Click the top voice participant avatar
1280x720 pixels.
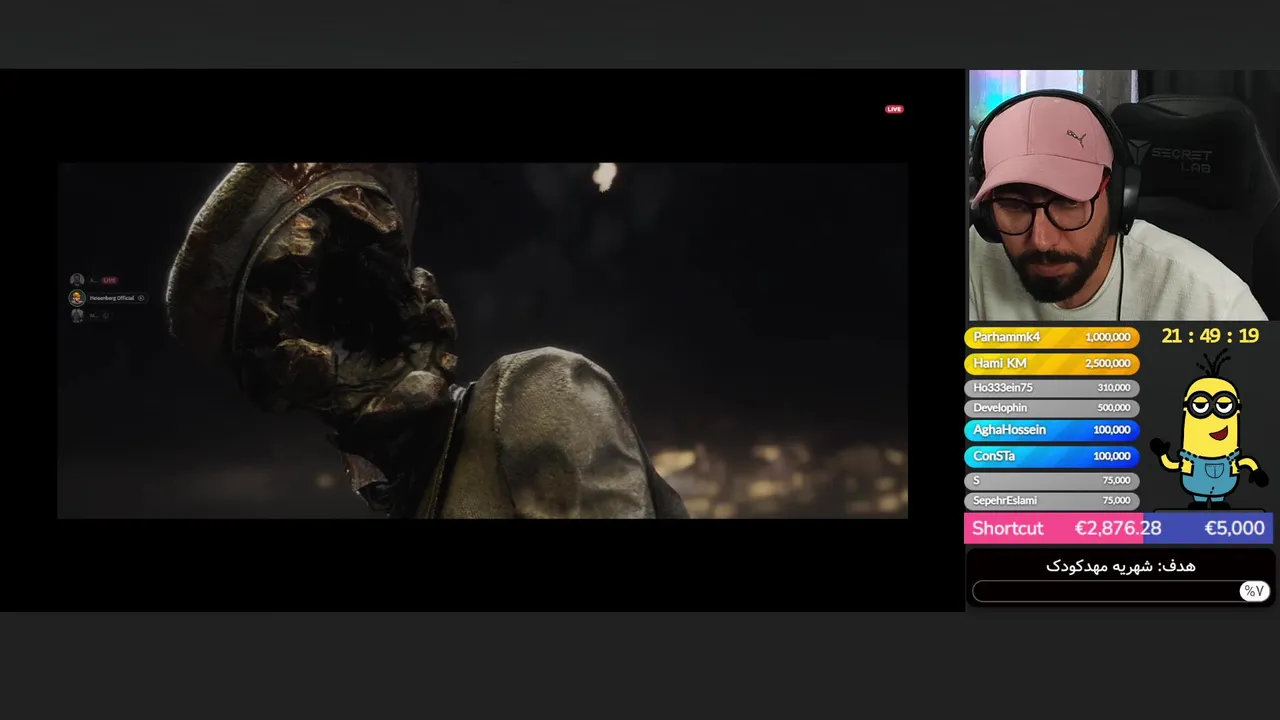77,281
